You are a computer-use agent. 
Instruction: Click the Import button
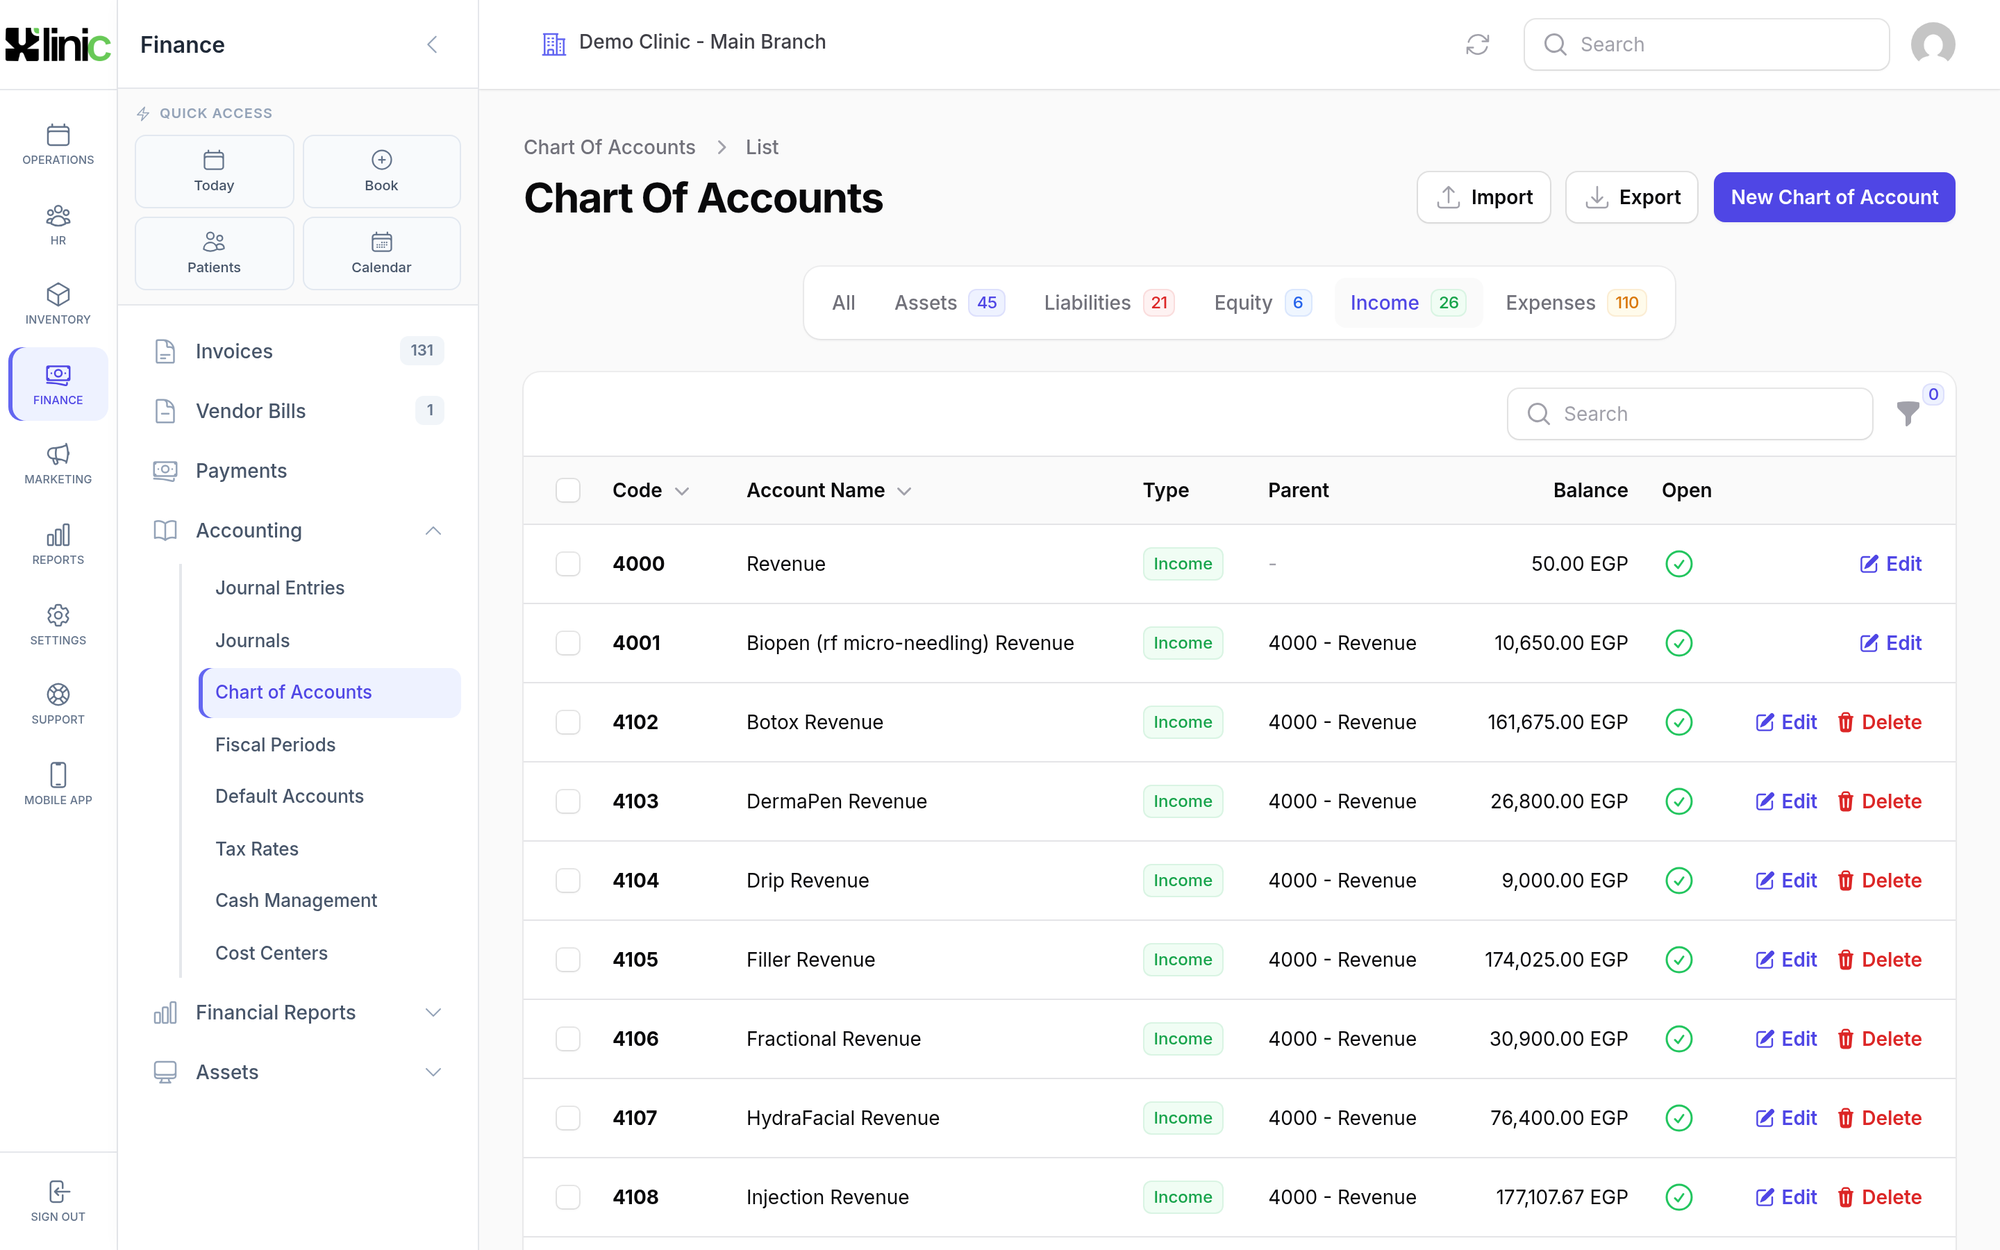coord(1483,197)
